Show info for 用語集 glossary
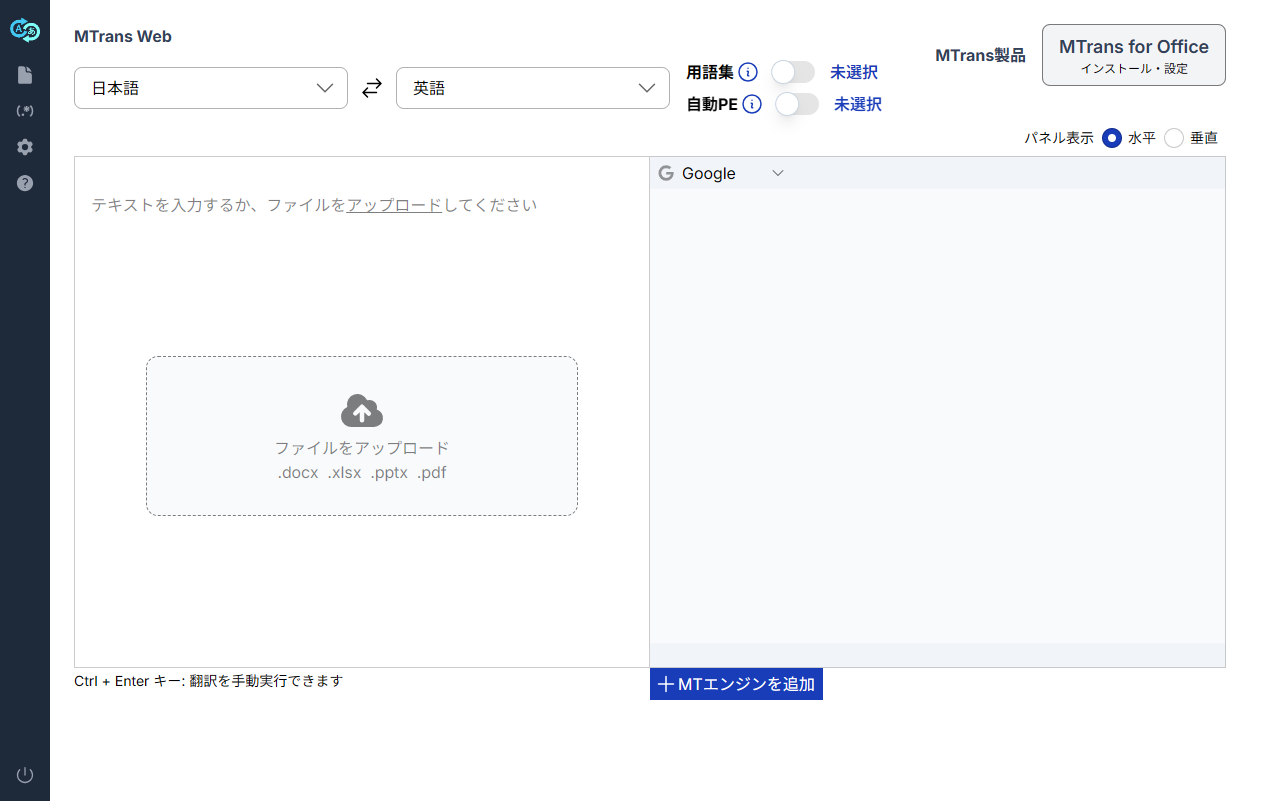 pos(748,72)
